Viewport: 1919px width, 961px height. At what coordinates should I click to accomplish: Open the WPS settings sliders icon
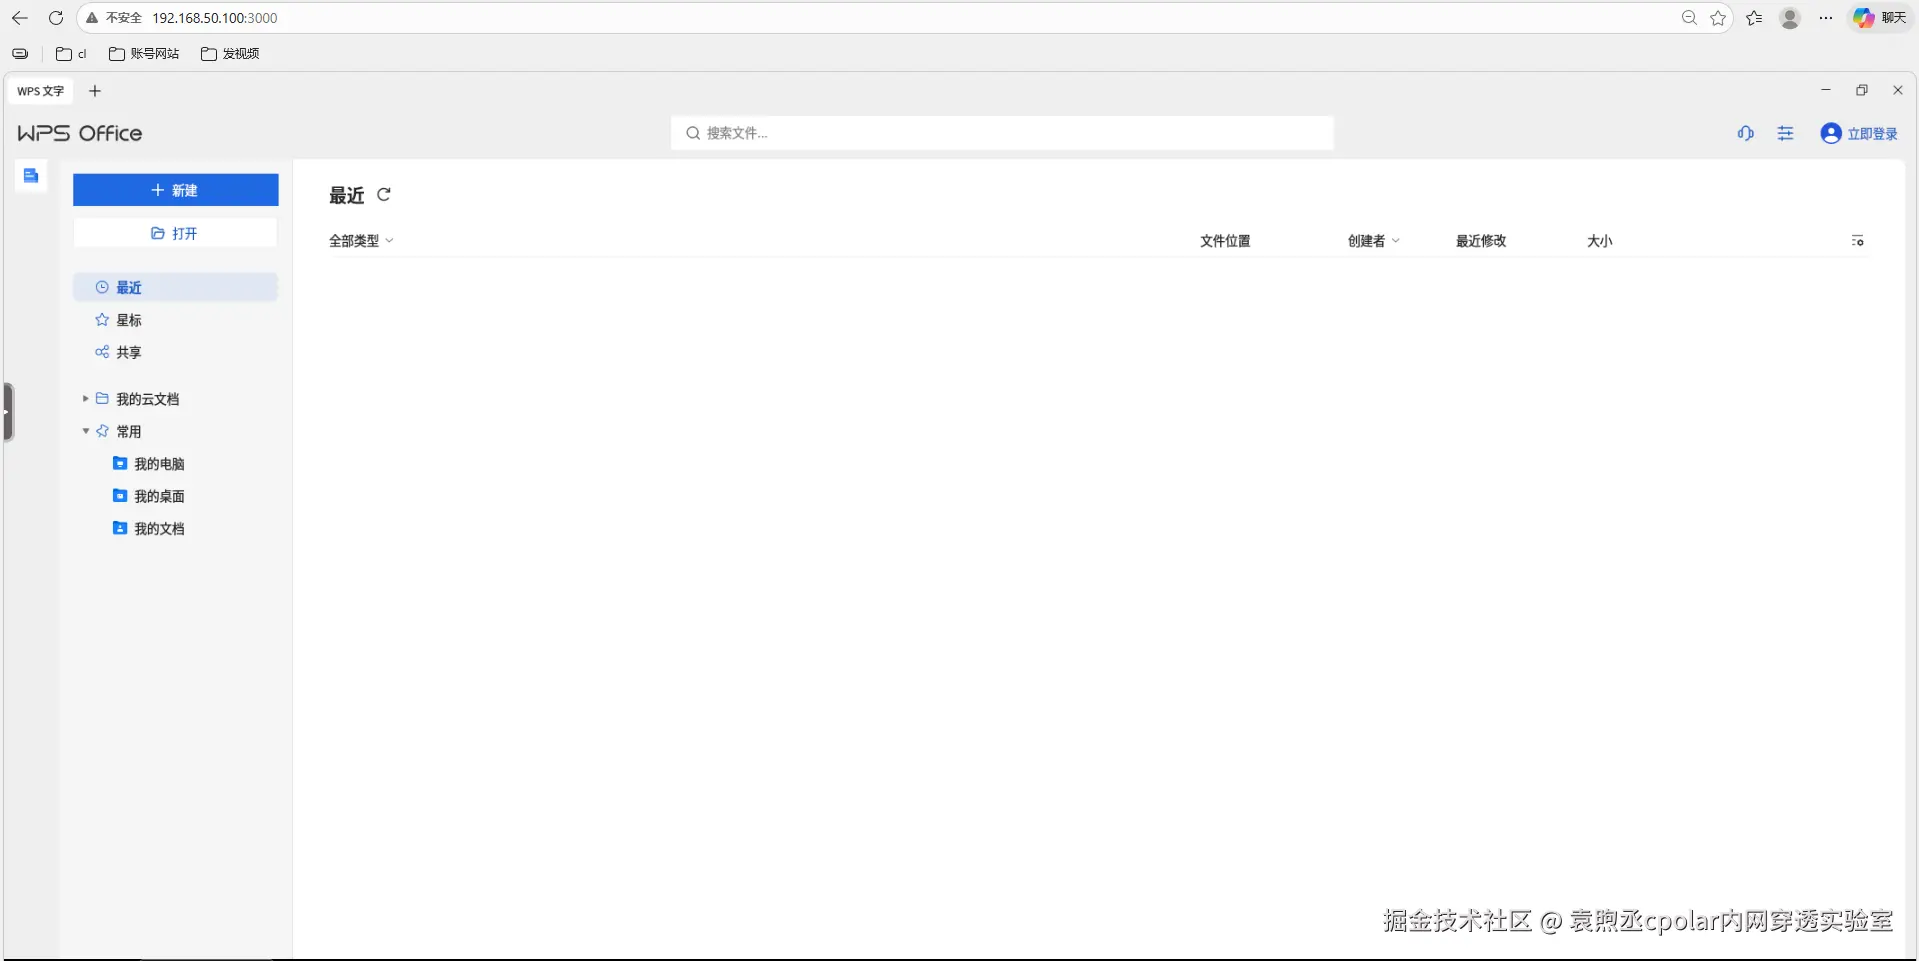(1786, 133)
